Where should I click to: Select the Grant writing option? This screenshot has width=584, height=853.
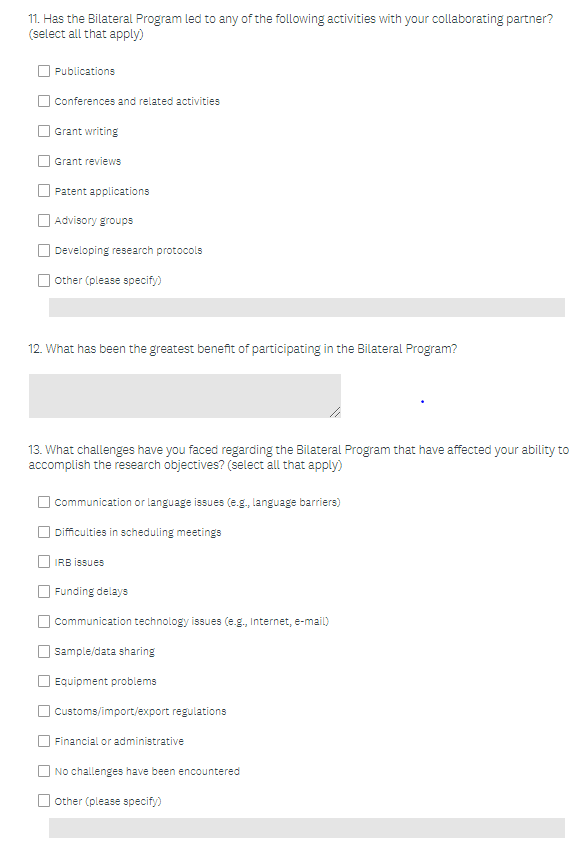pyautogui.click(x=44, y=131)
